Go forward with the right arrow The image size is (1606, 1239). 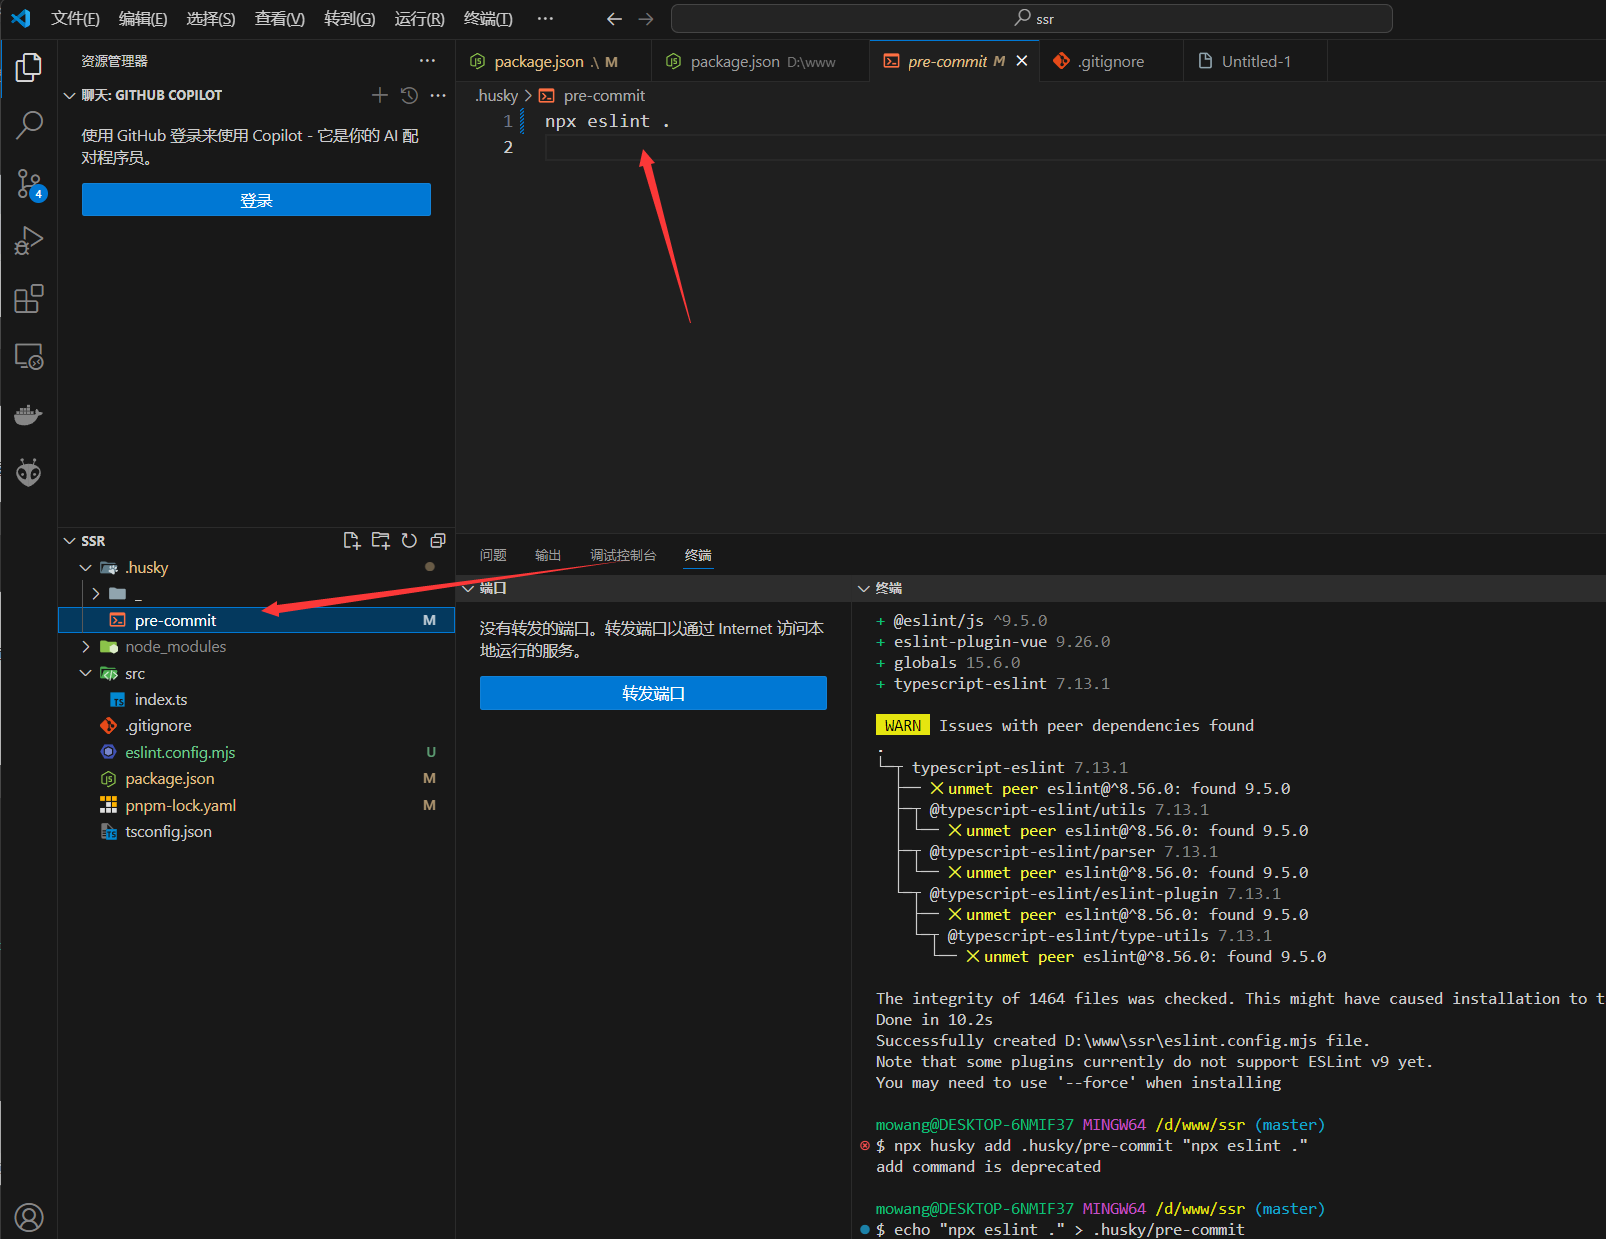click(646, 19)
